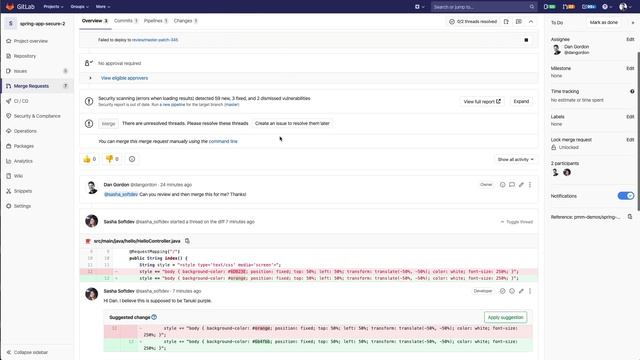Reply to Dan Gordon's comment
The width and height of the screenshot is (640, 360).
(x=512, y=185)
